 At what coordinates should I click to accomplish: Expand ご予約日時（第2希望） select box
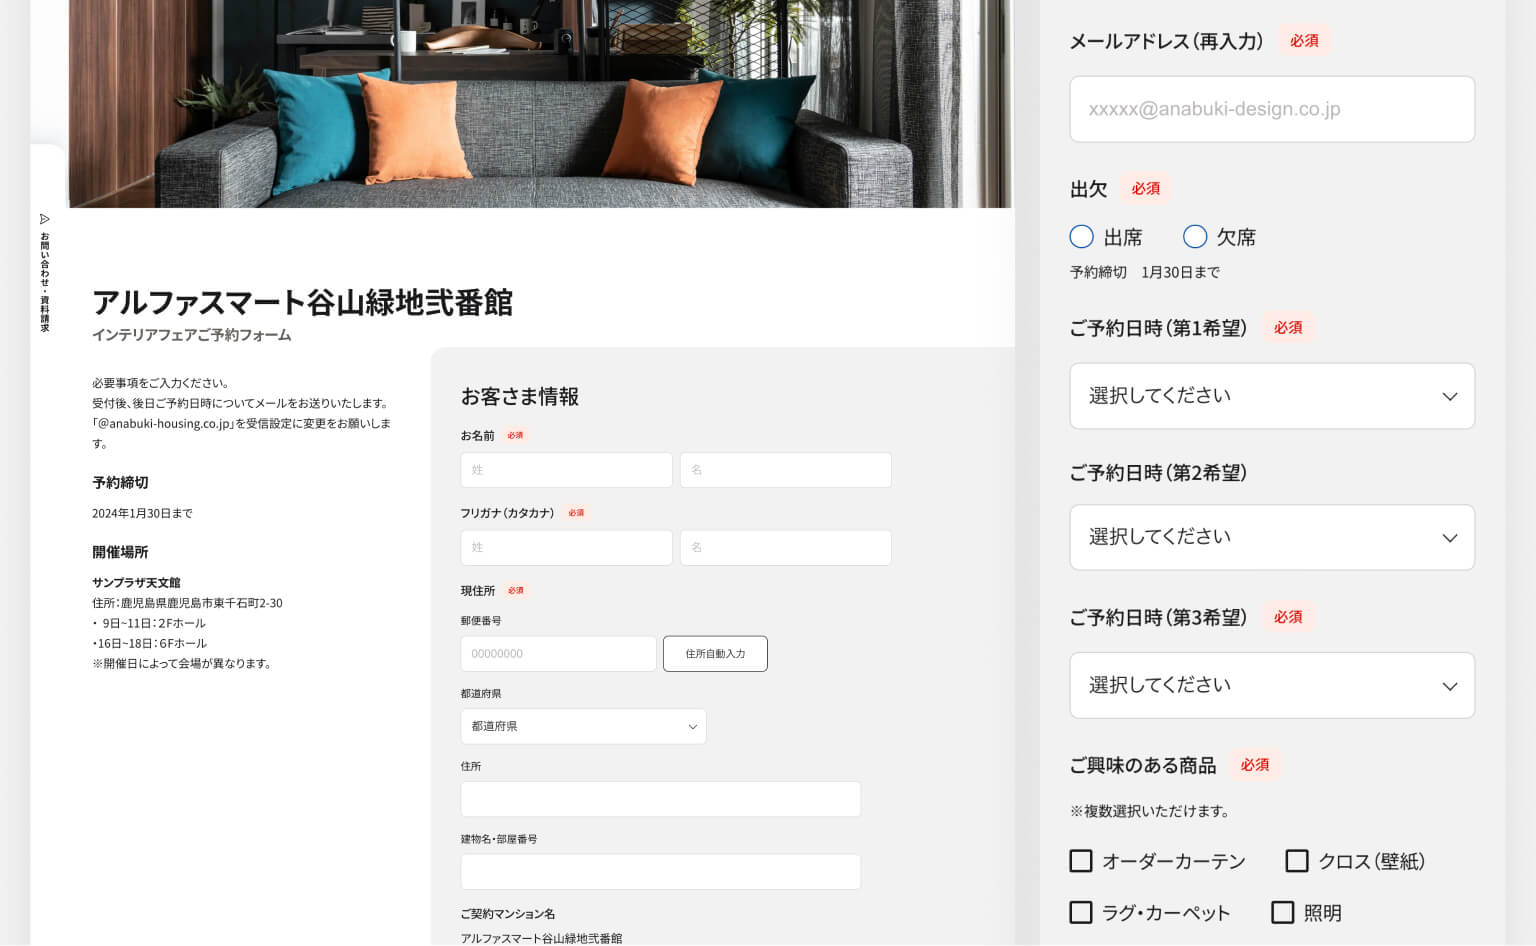[1272, 537]
